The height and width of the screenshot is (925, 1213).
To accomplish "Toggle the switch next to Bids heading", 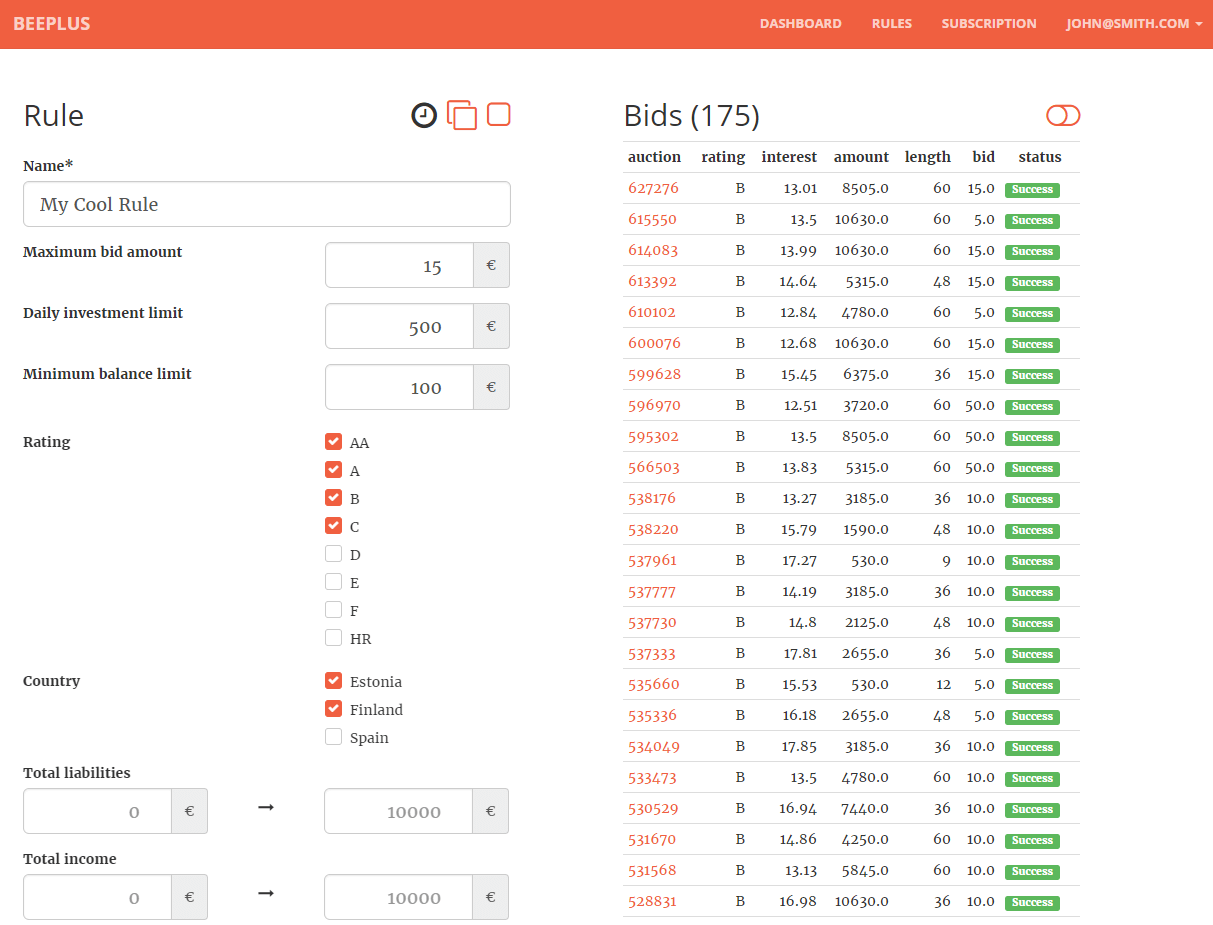I will pos(1063,116).
